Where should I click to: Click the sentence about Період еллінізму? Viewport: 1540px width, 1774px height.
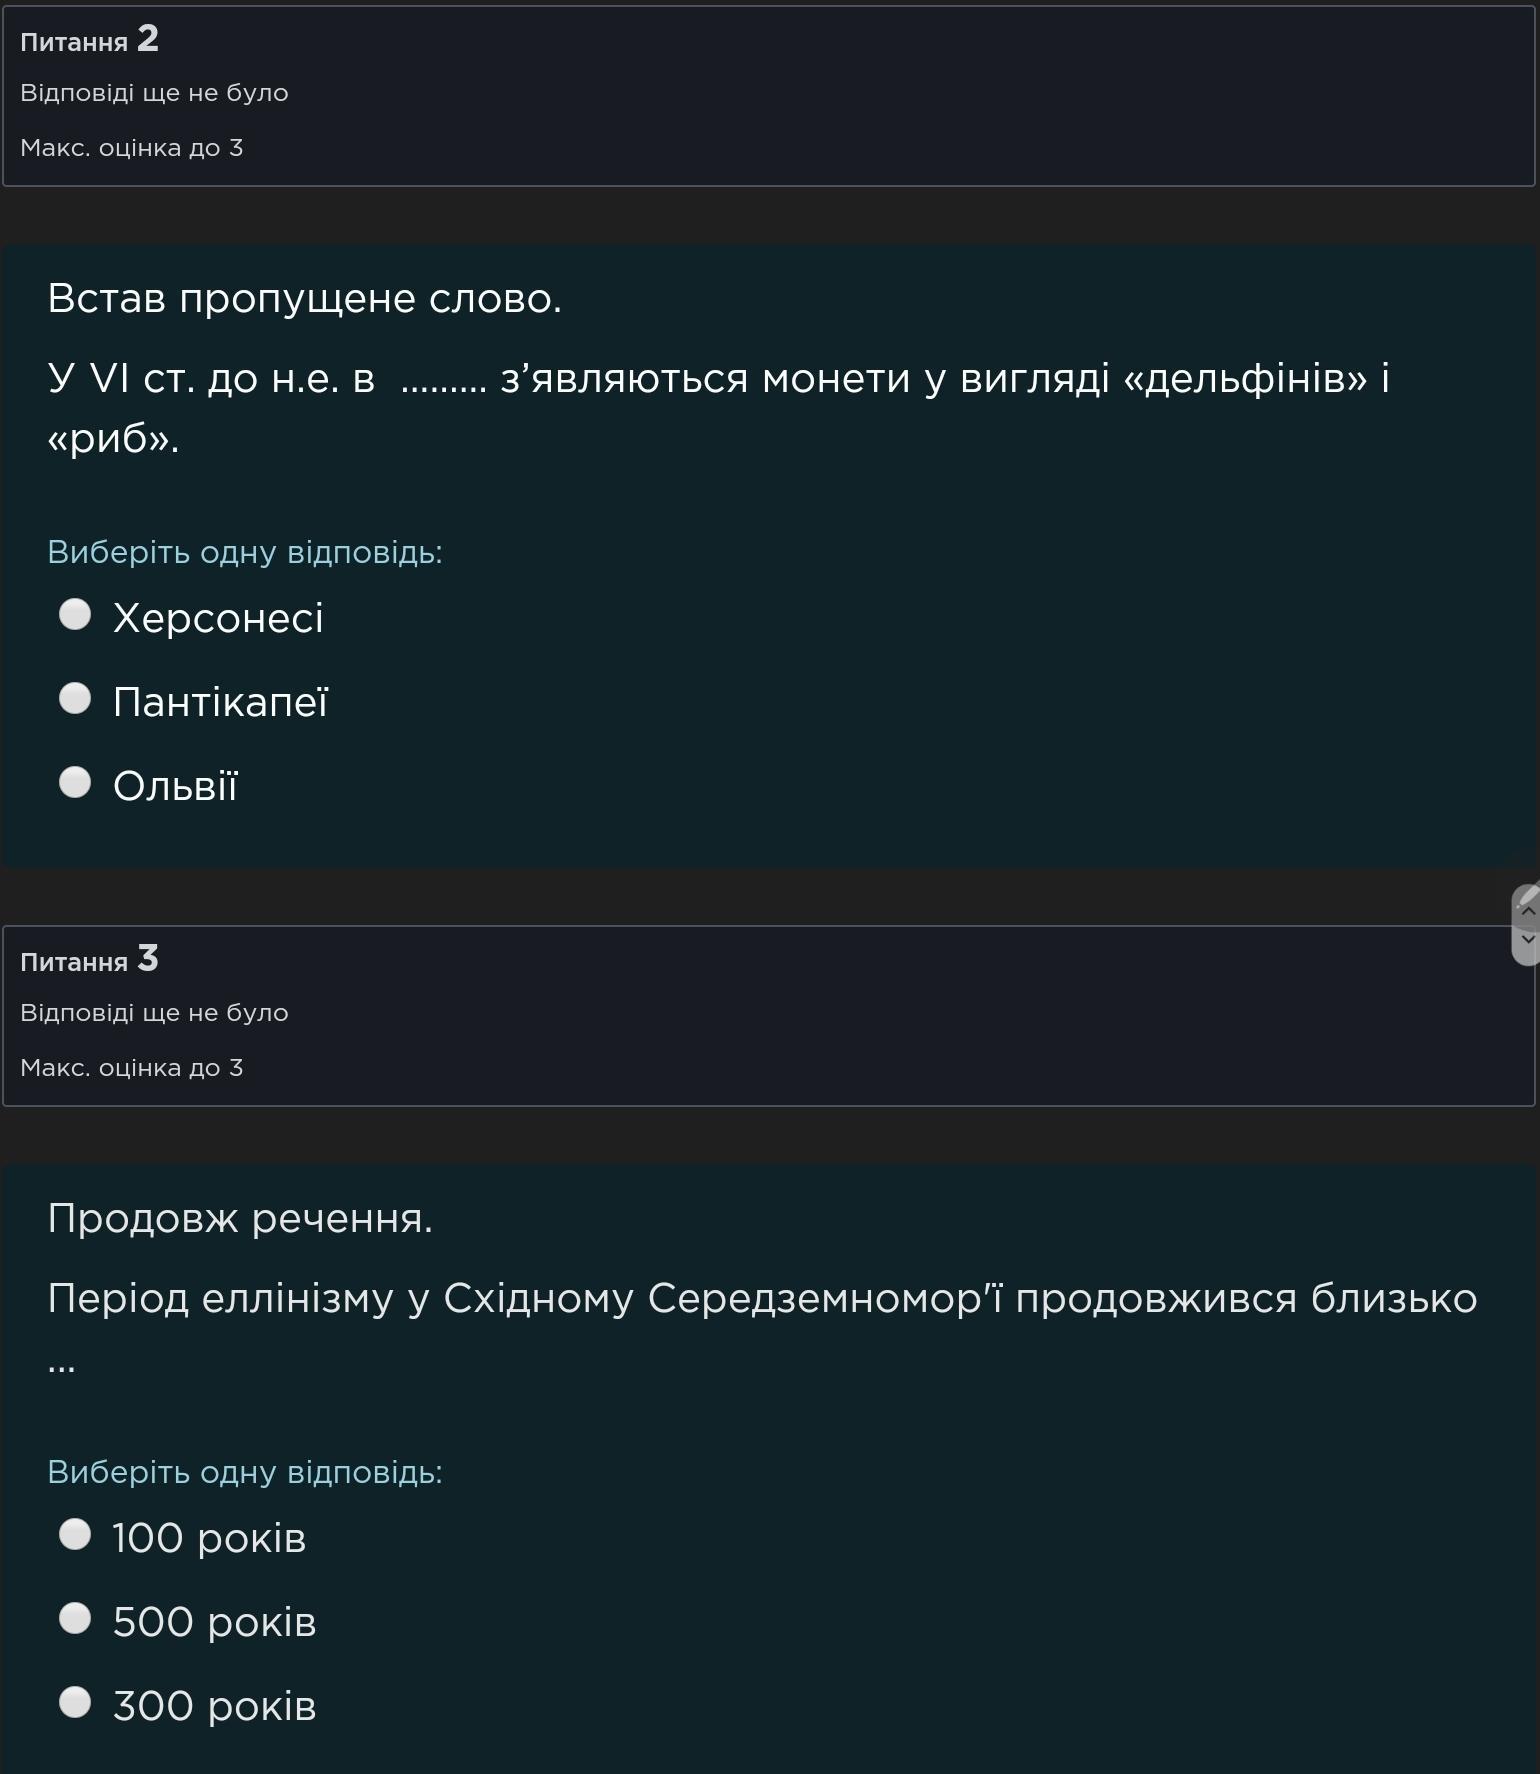click(762, 1298)
